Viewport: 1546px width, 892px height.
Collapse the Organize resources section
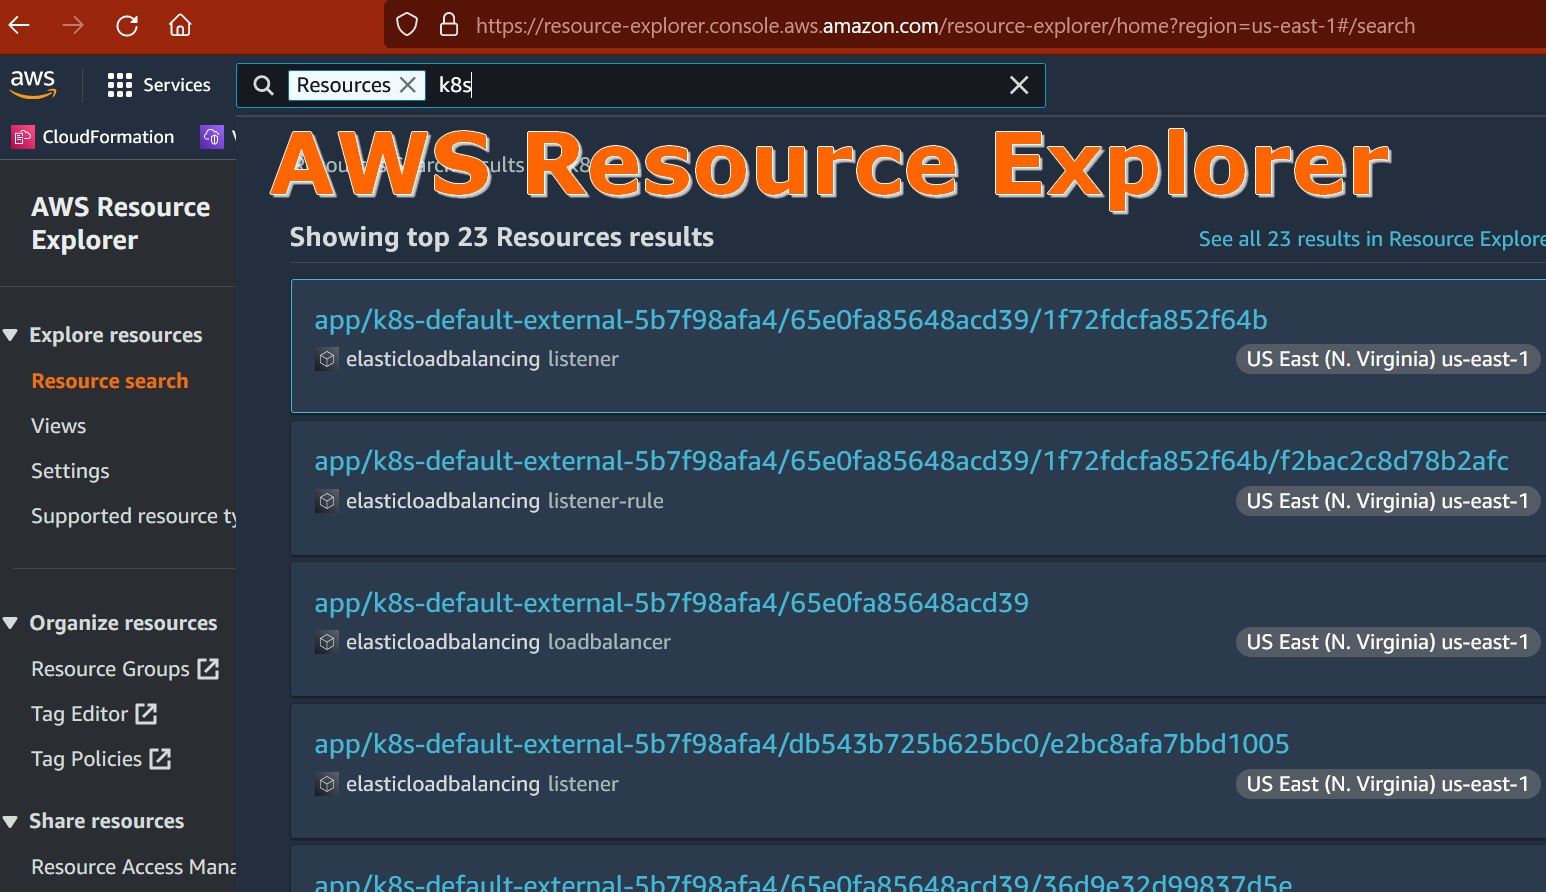[x=11, y=623]
